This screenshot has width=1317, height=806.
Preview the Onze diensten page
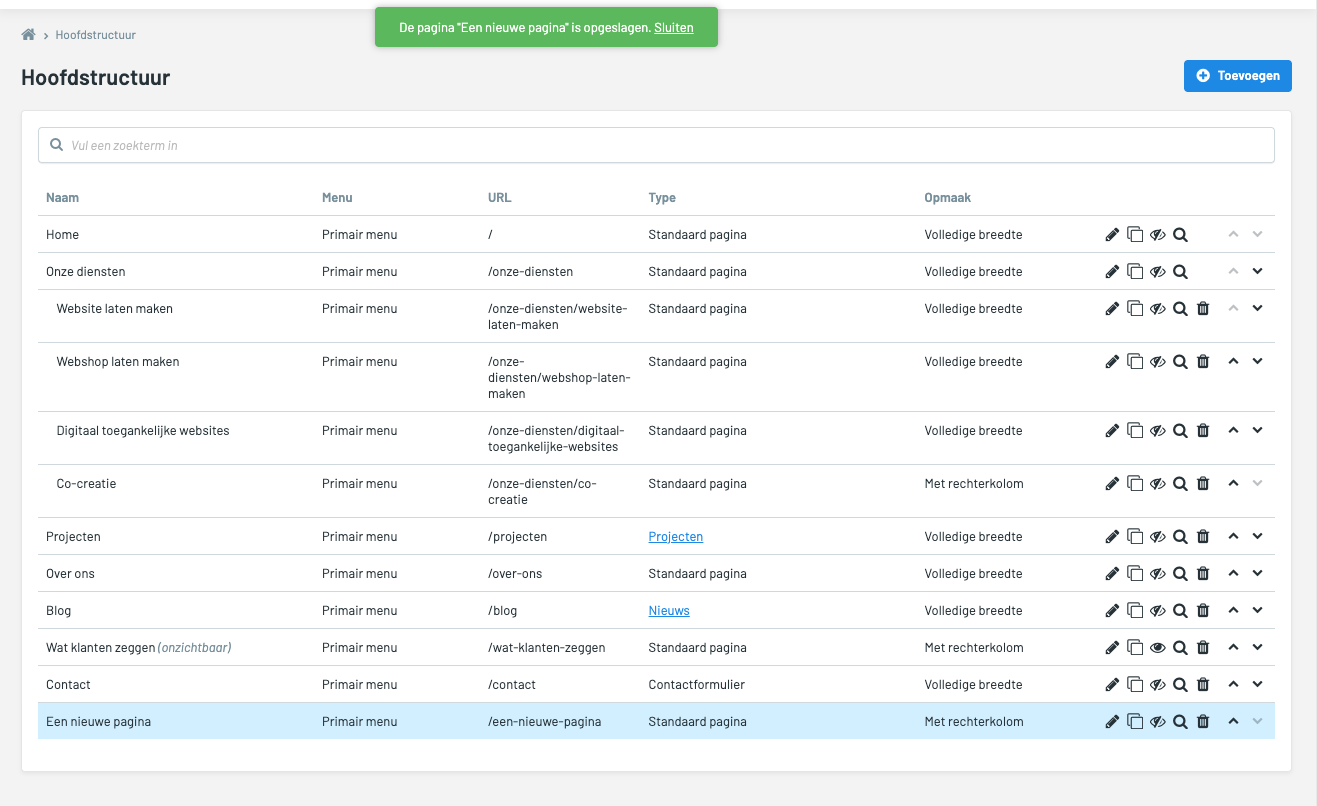(1180, 272)
